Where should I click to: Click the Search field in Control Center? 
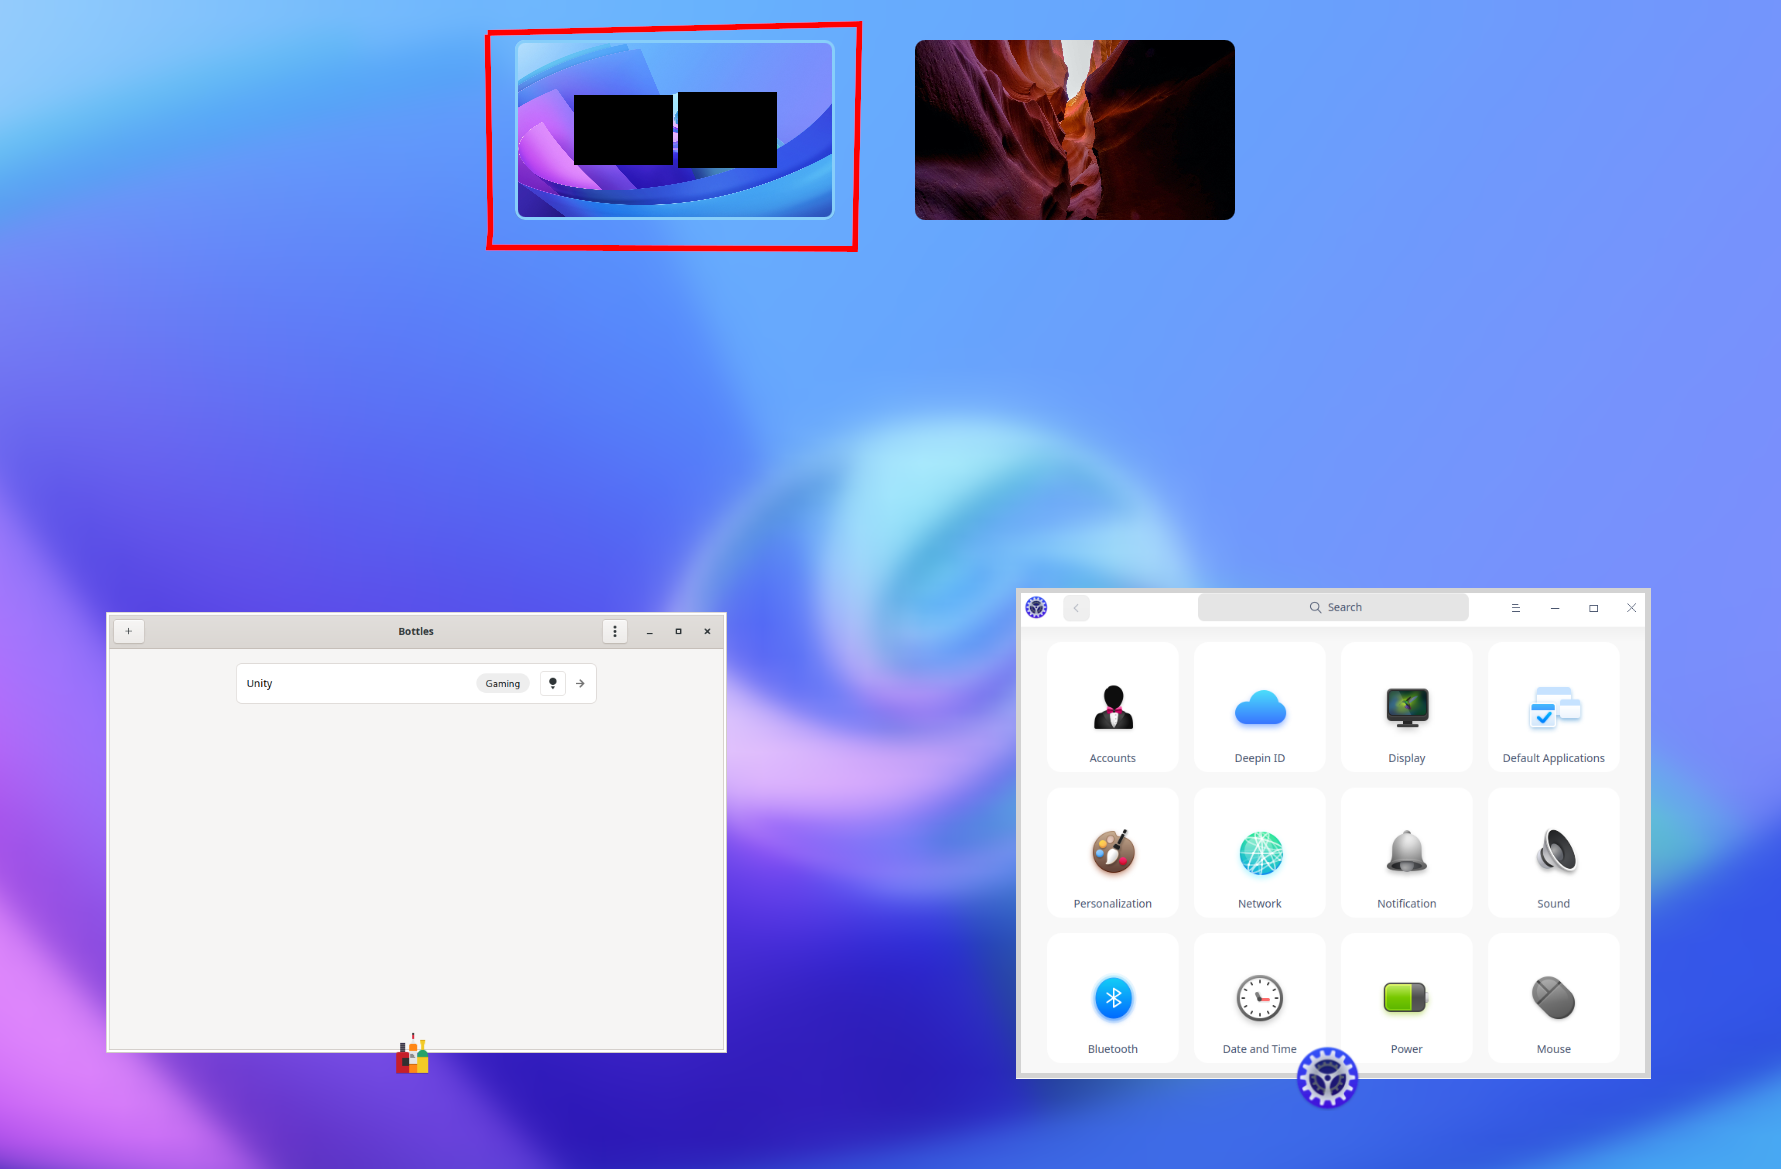coord(1334,607)
